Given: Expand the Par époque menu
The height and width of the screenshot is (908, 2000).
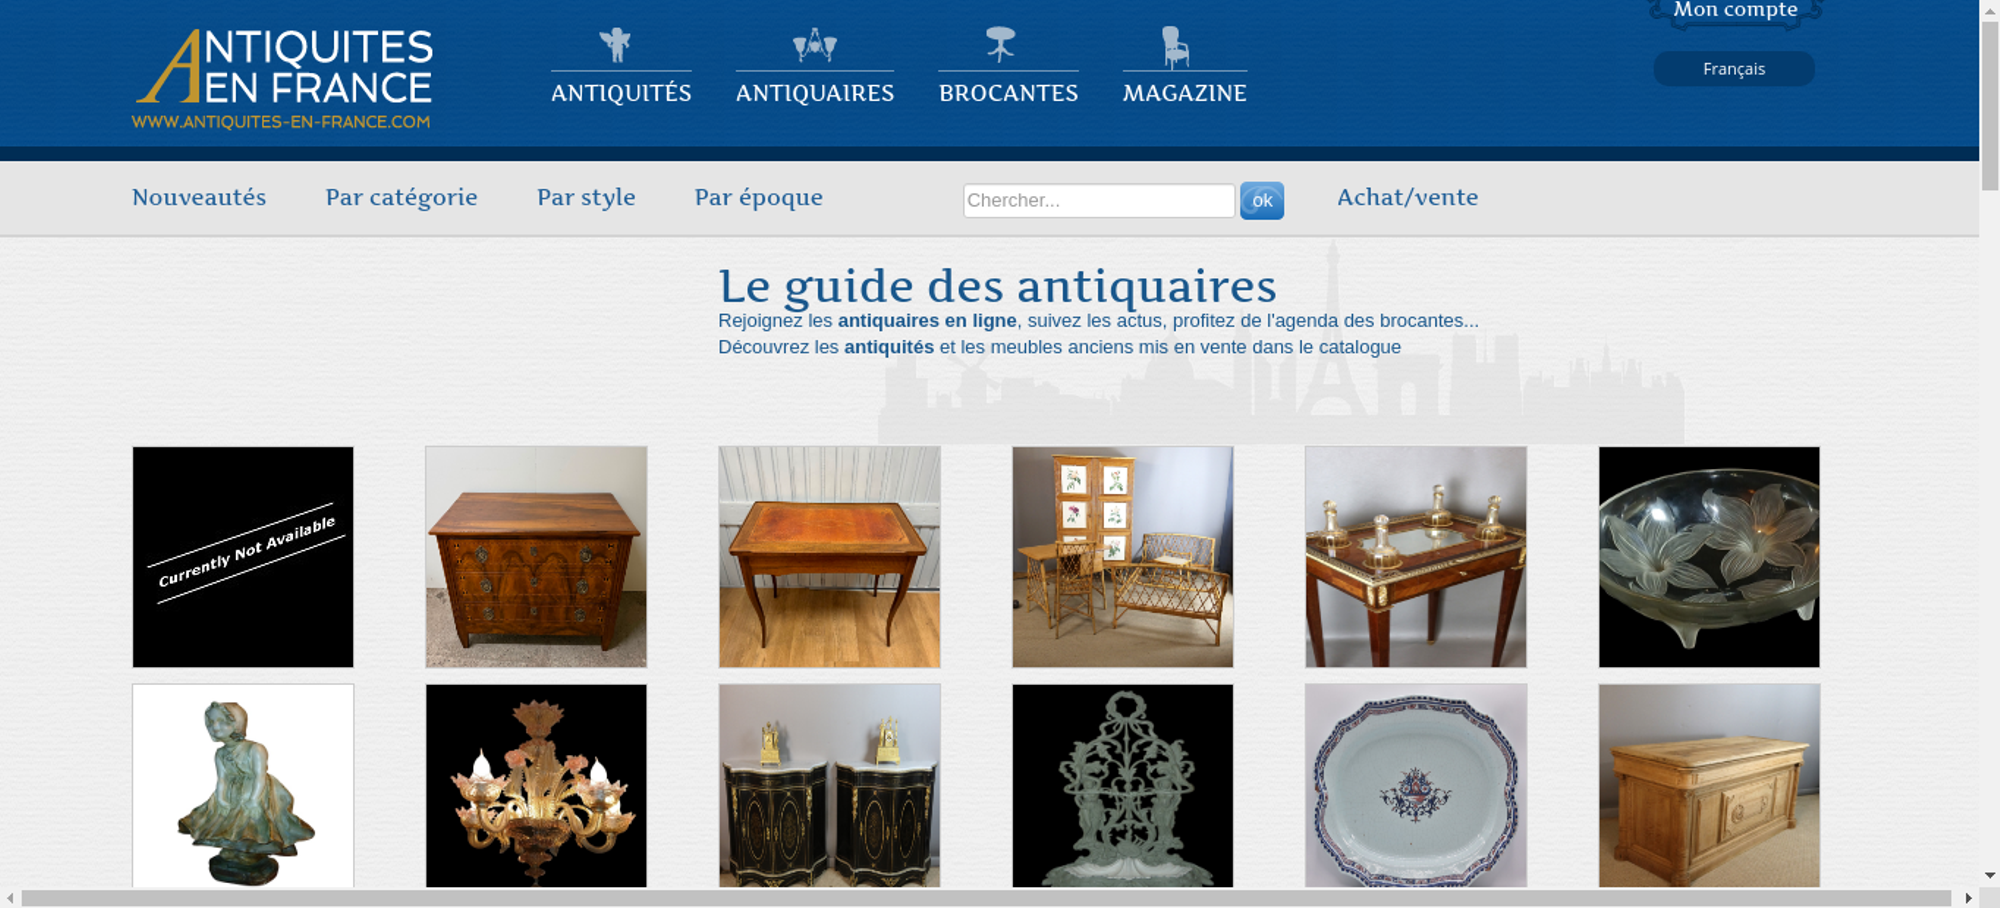Looking at the screenshot, I should [x=758, y=197].
